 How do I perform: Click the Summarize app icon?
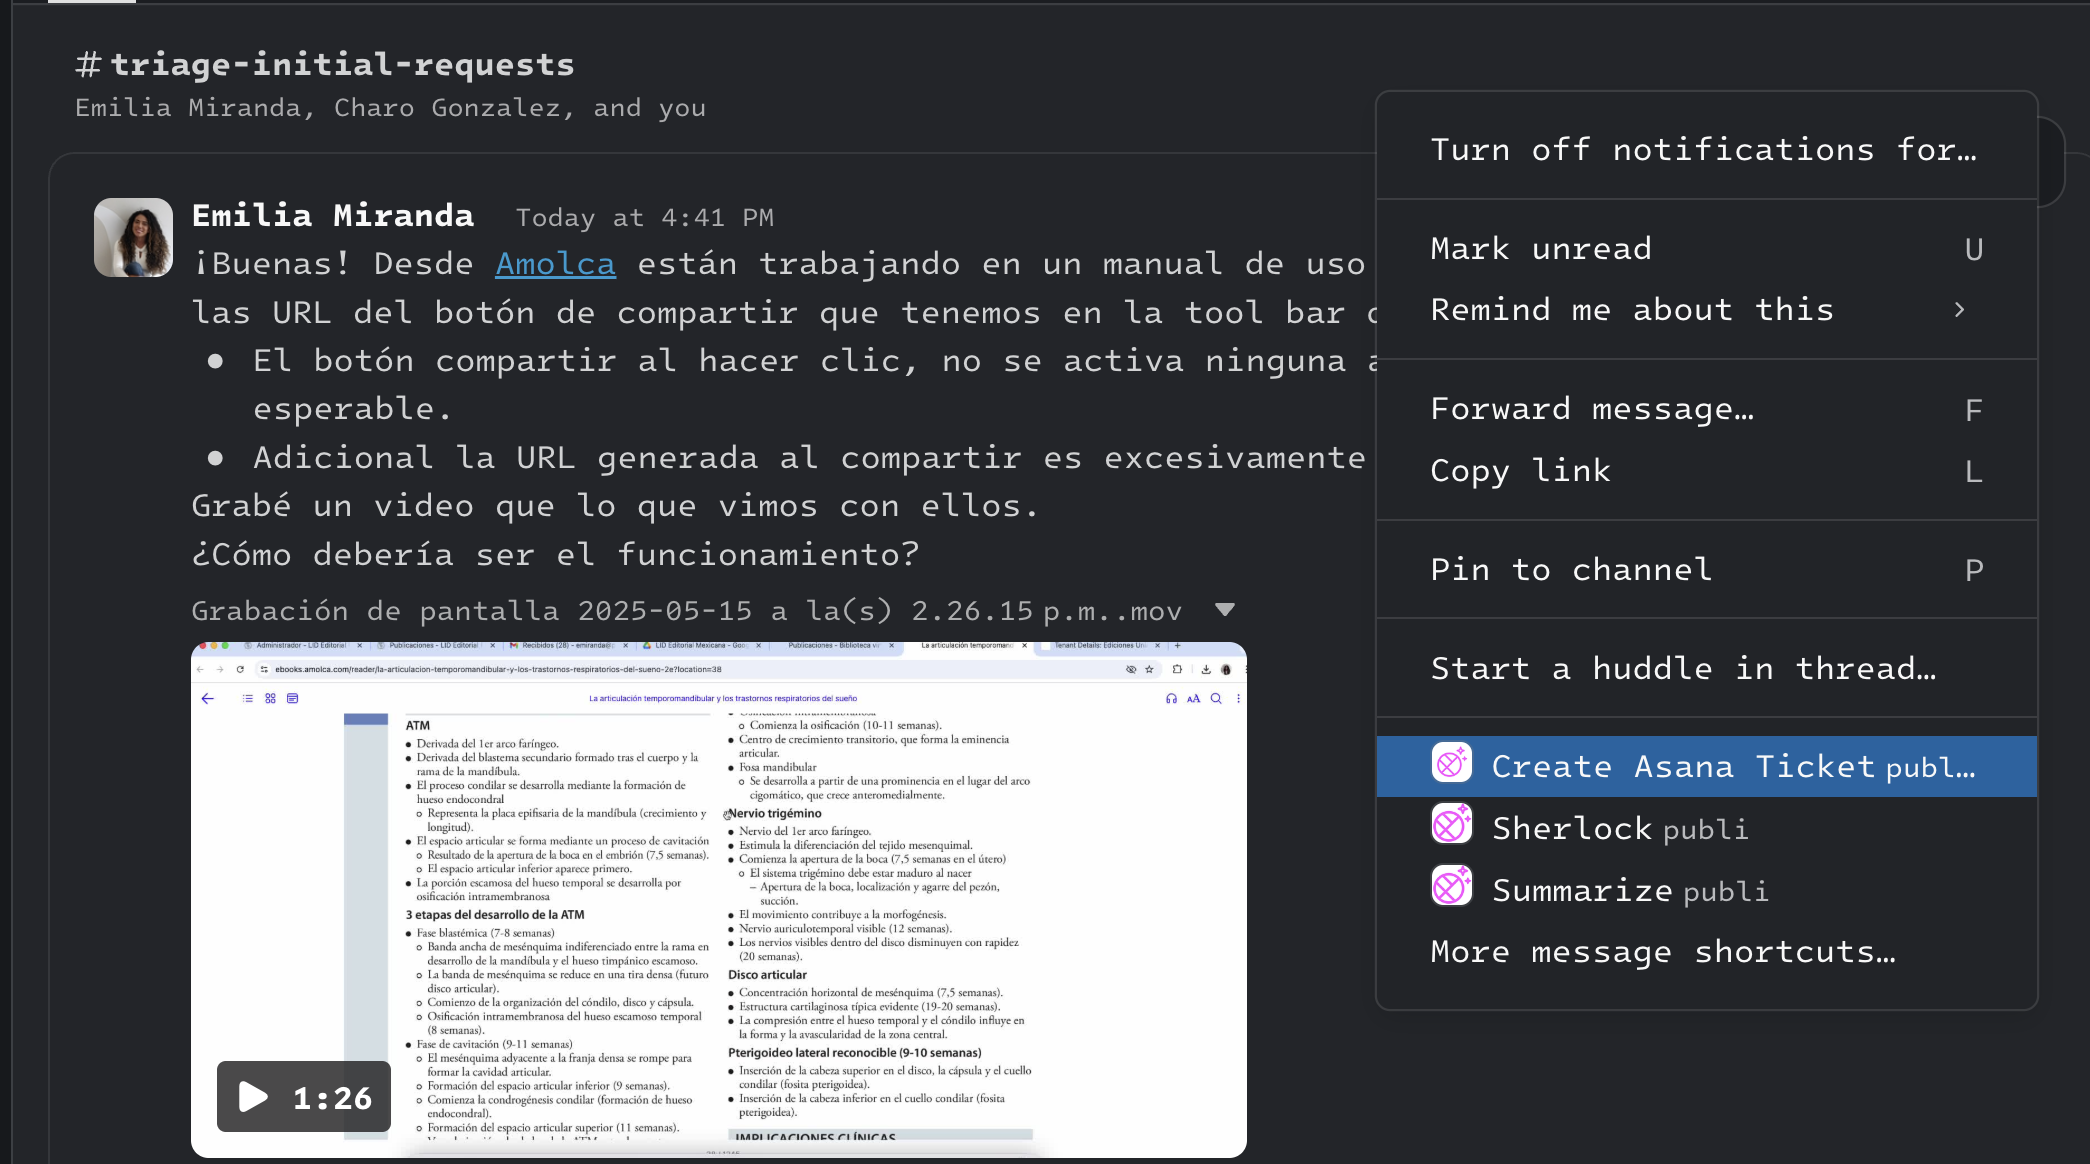(x=1451, y=886)
